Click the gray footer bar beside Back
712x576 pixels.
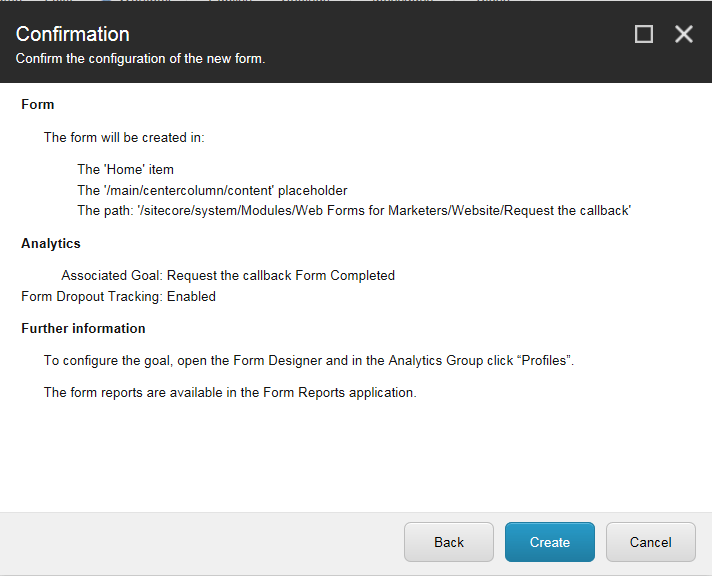pos(200,542)
